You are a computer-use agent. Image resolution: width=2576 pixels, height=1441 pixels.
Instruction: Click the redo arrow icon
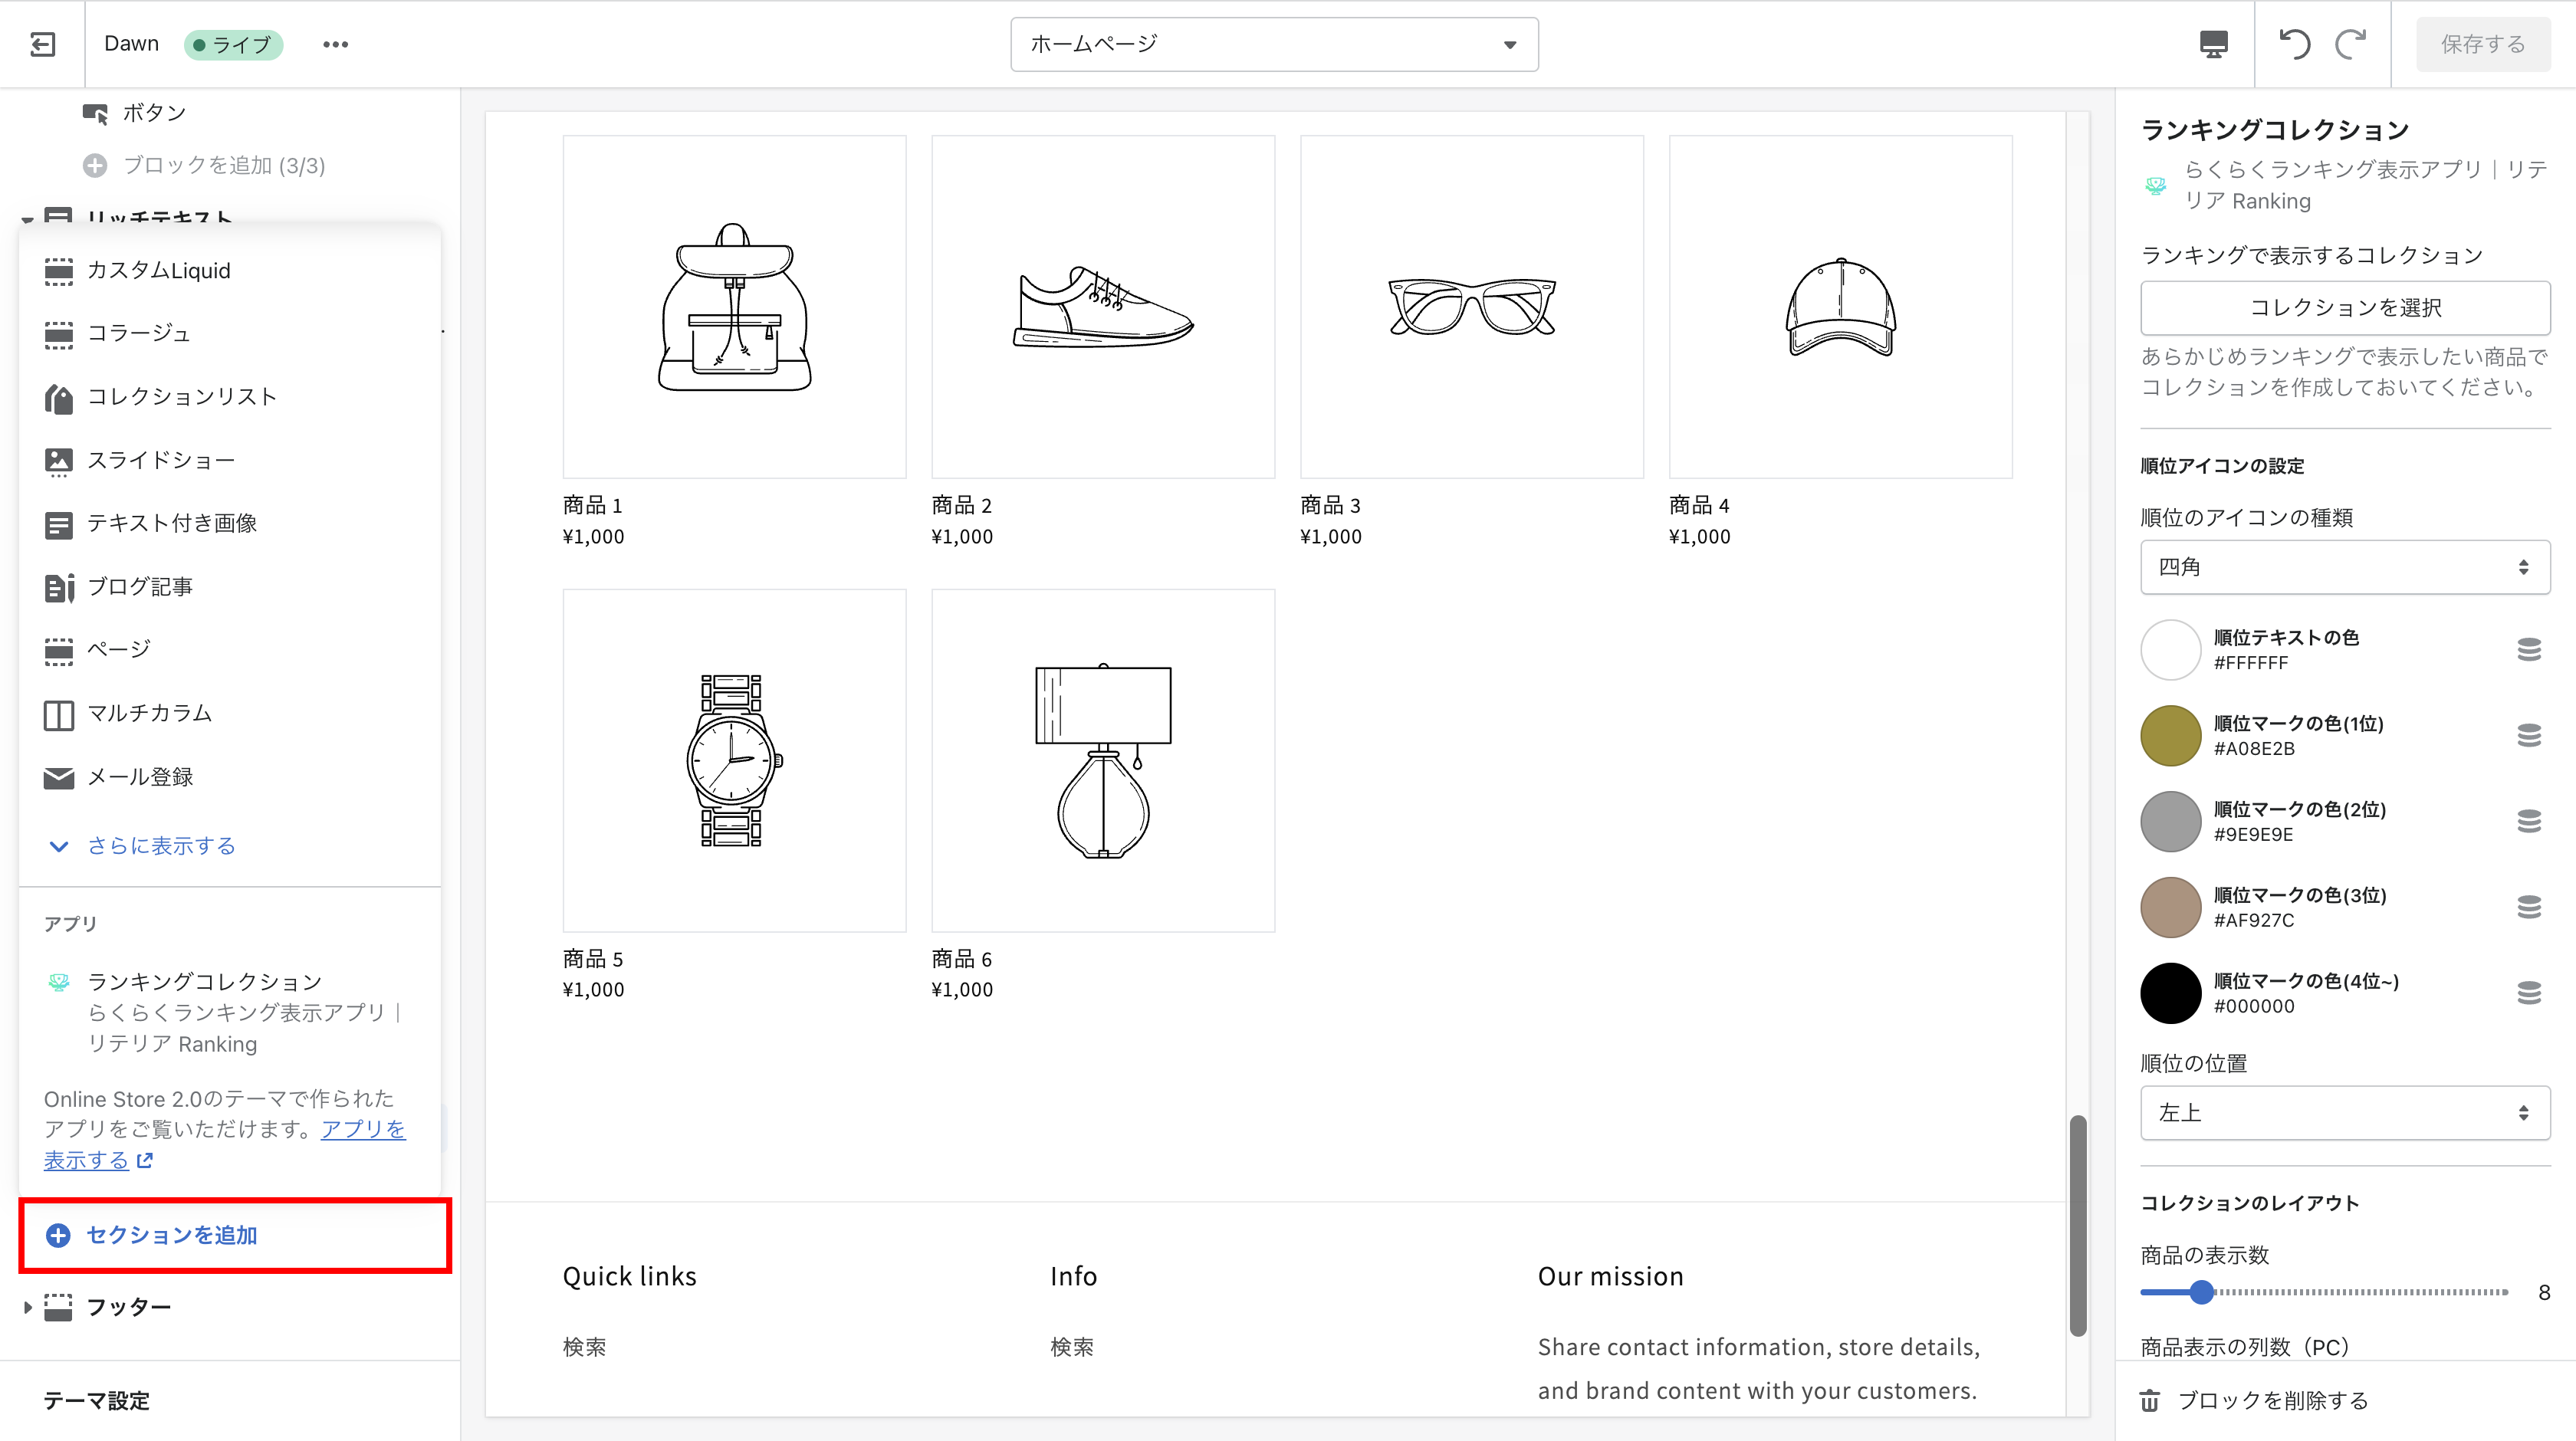2351,44
